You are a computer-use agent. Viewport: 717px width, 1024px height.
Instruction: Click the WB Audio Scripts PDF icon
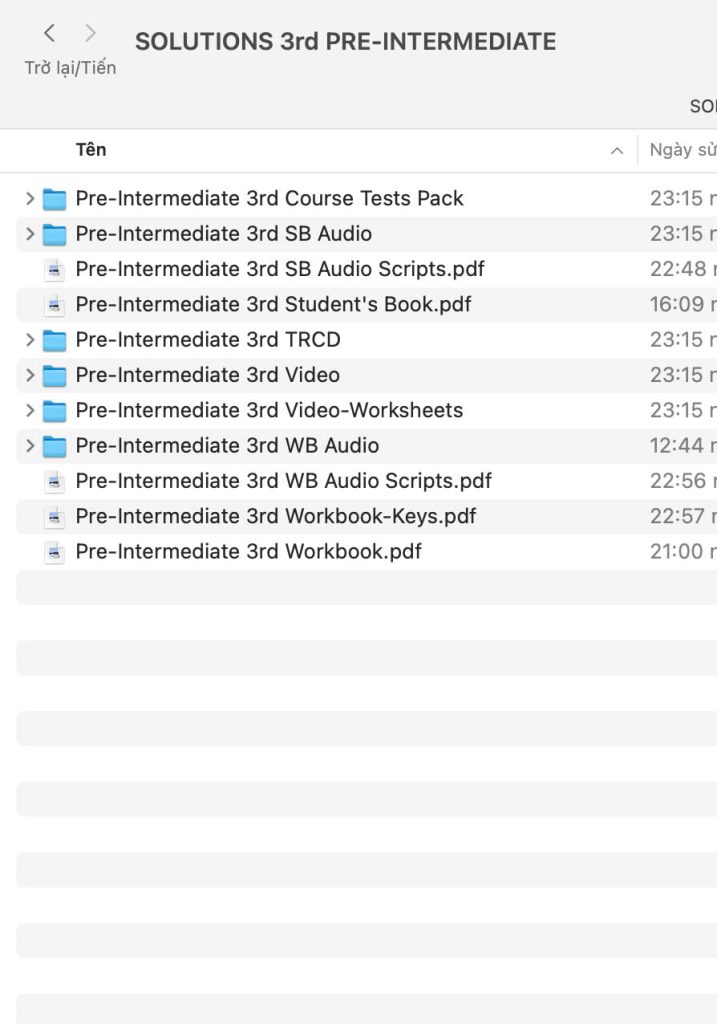click(55, 482)
